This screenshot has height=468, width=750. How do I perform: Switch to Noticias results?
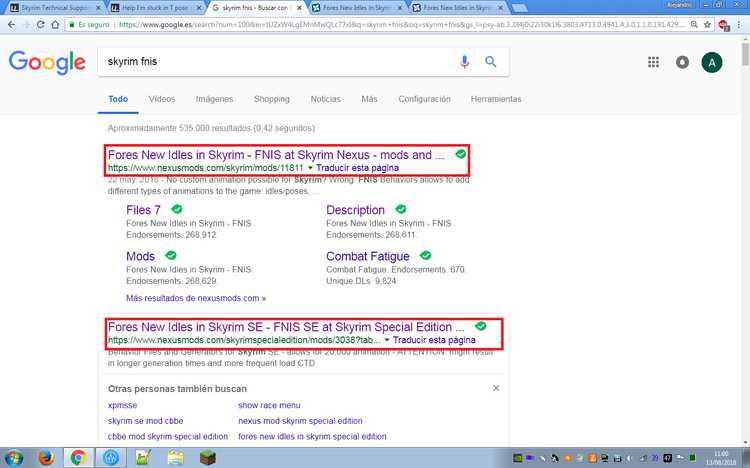click(325, 99)
